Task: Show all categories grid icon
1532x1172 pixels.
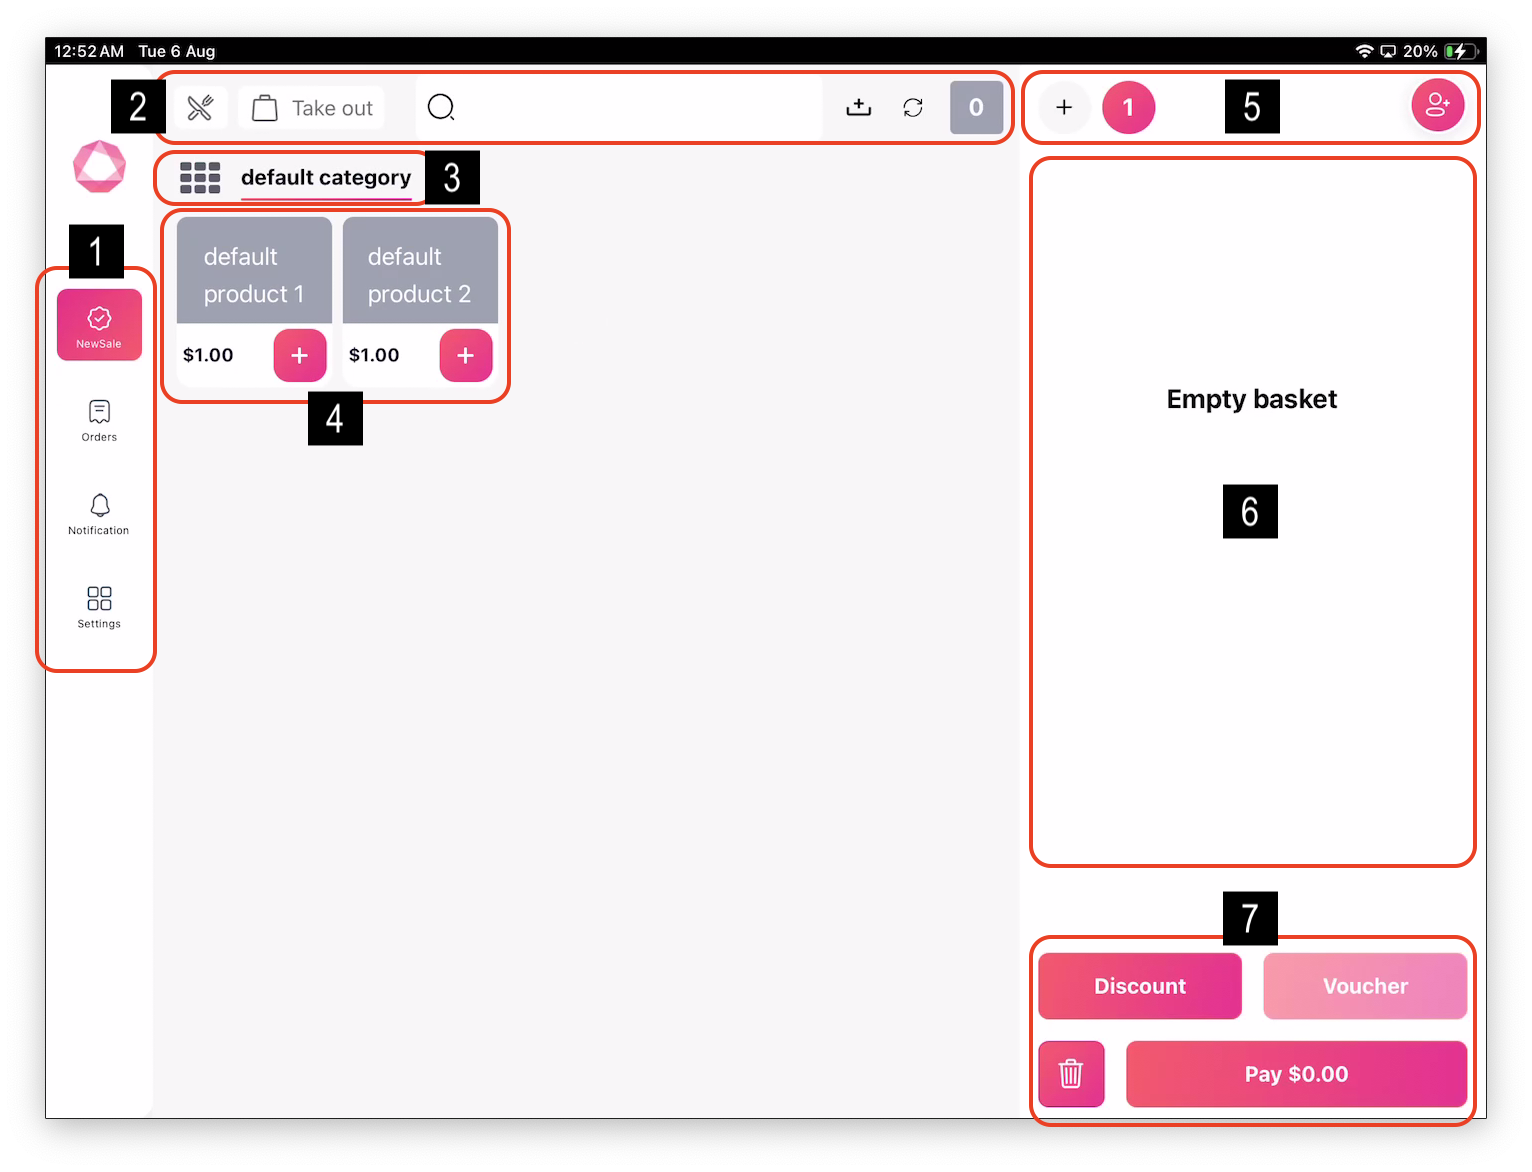Action: tap(200, 178)
